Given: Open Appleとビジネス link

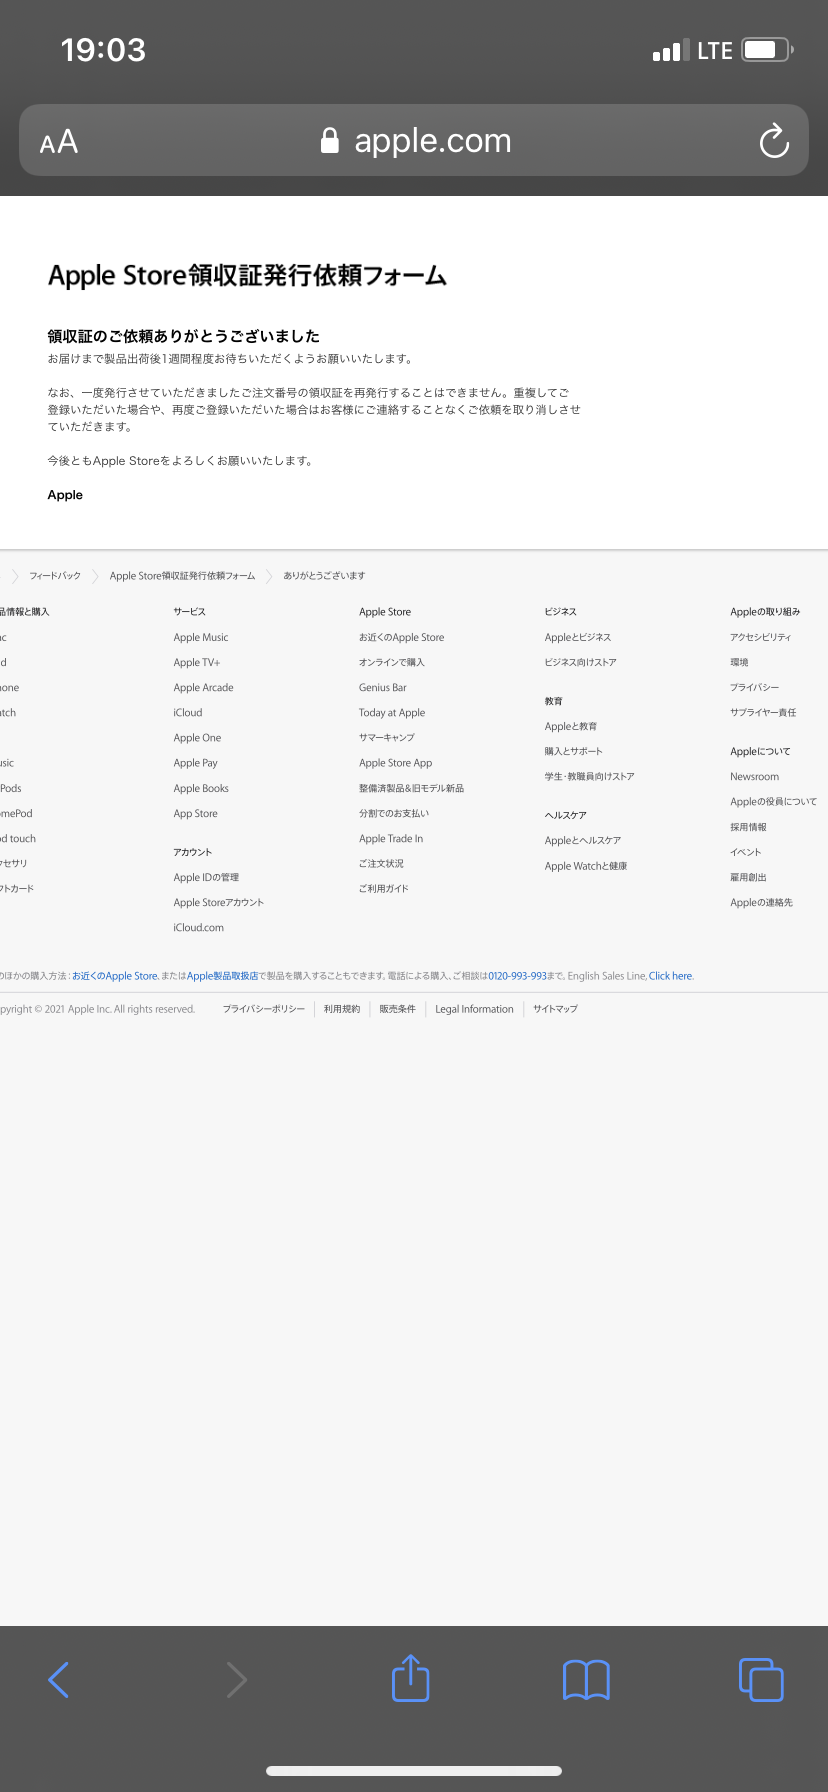Looking at the screenshot, I should pyautogui.click(x=578, y=638).
